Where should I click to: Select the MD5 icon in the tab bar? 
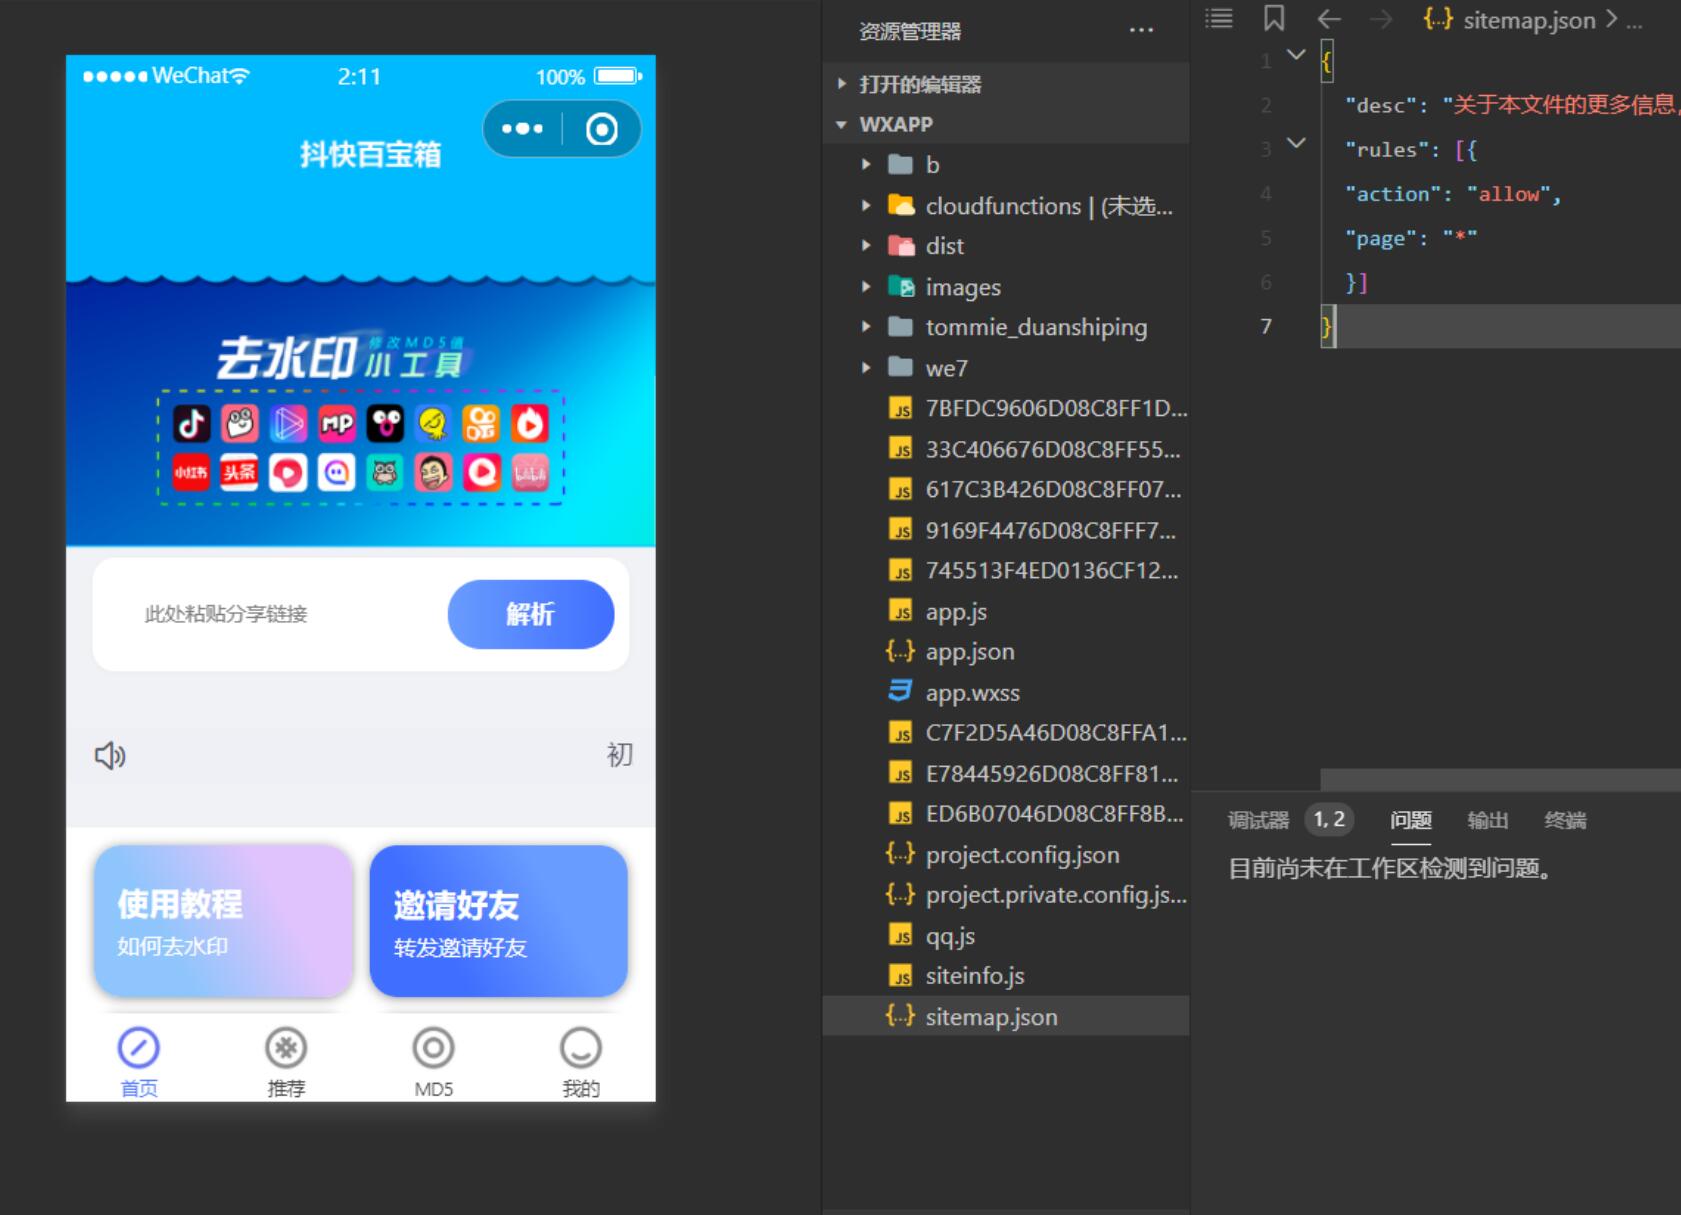point(434,1049)
